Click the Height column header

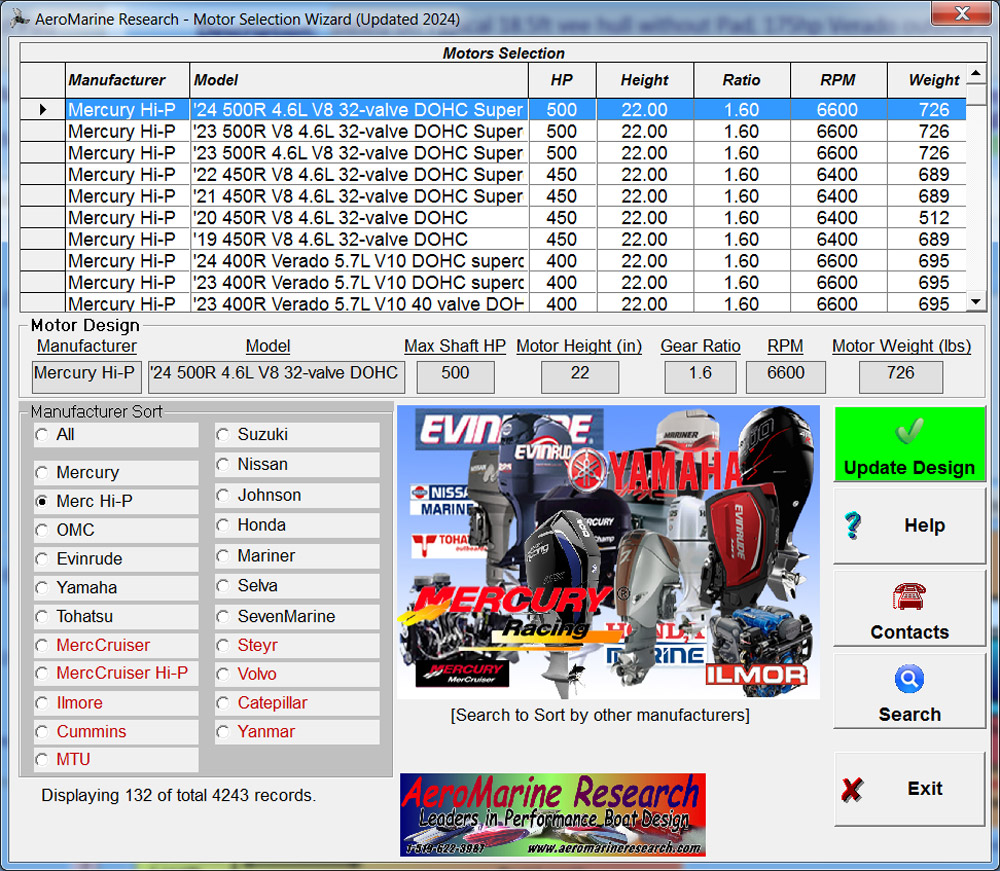click(x=644, y=80)
